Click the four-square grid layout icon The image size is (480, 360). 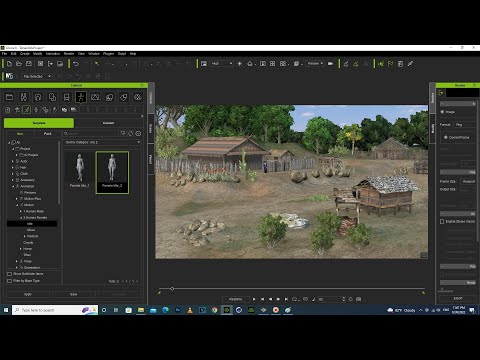coord(273,64)
